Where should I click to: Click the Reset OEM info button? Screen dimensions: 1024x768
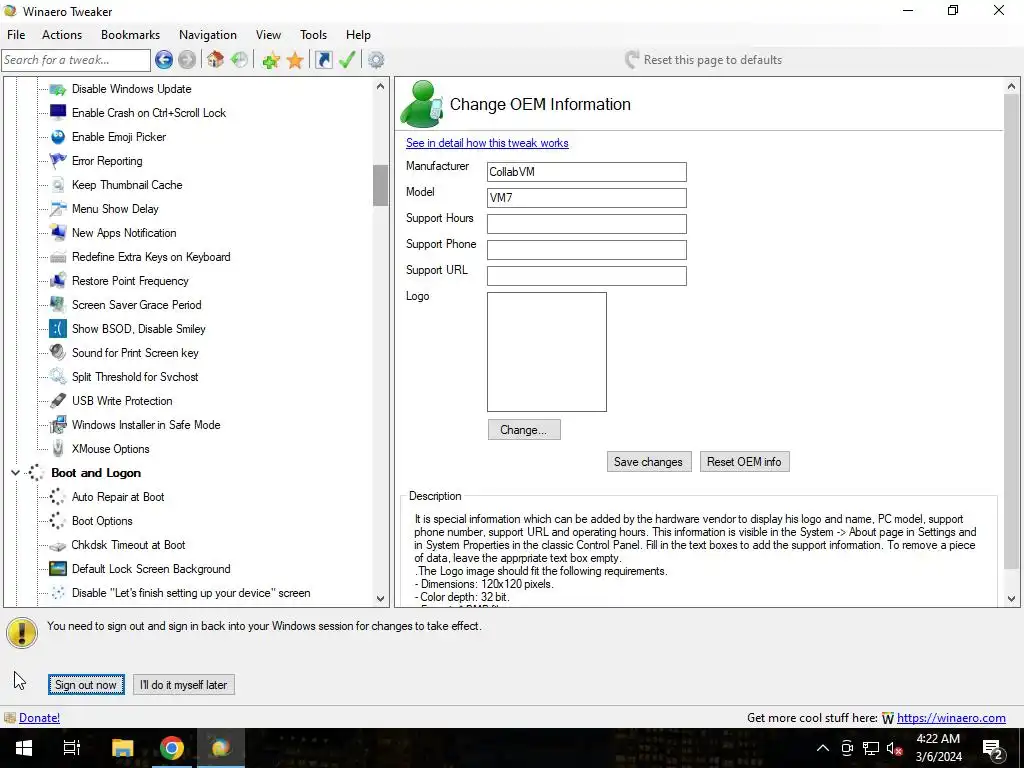tap(744, 462)
